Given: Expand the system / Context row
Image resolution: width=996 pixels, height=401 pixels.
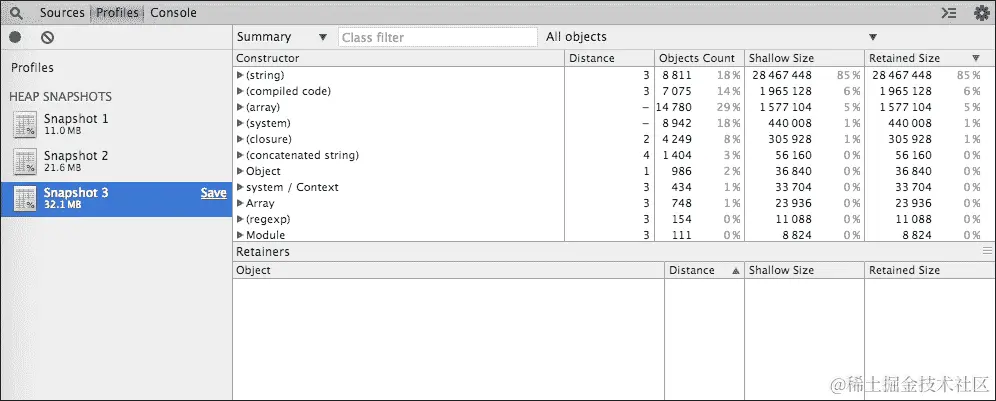Looking at the screenshot, I should click(240, 187).
